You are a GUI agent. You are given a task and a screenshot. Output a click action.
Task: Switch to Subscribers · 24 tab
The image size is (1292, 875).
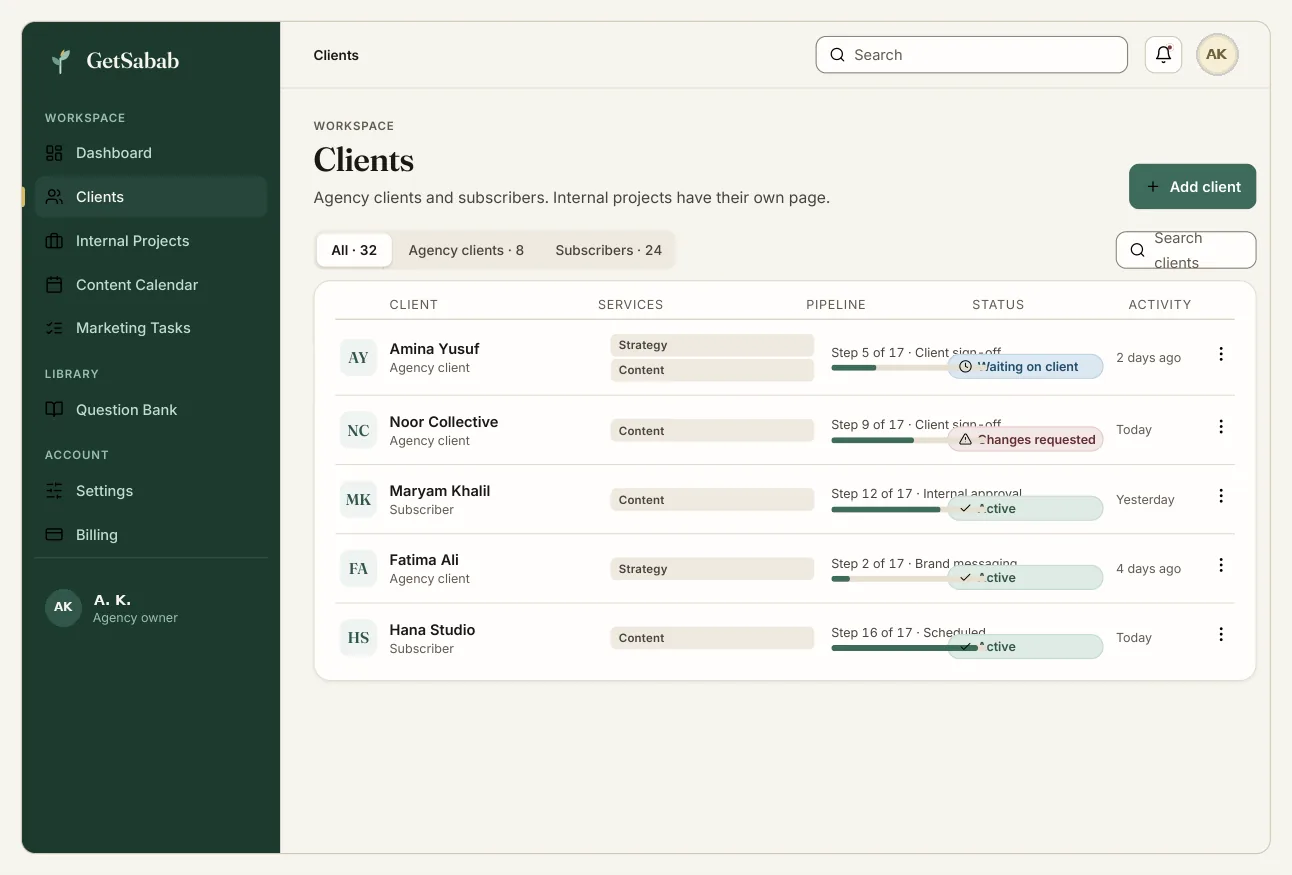tap(609, 250)
